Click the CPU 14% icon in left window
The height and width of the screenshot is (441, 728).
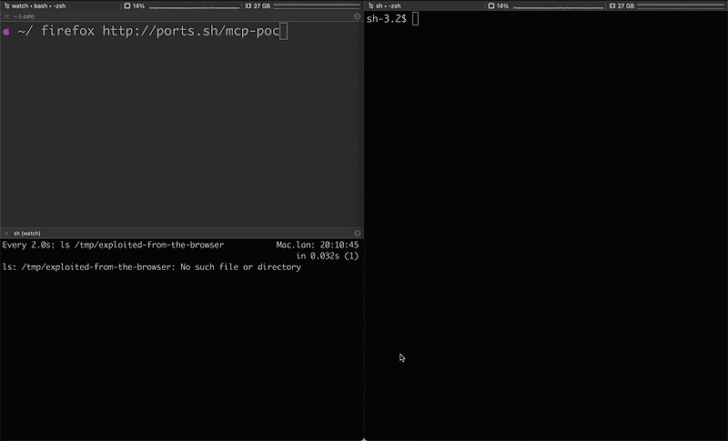tap(127, 5)
